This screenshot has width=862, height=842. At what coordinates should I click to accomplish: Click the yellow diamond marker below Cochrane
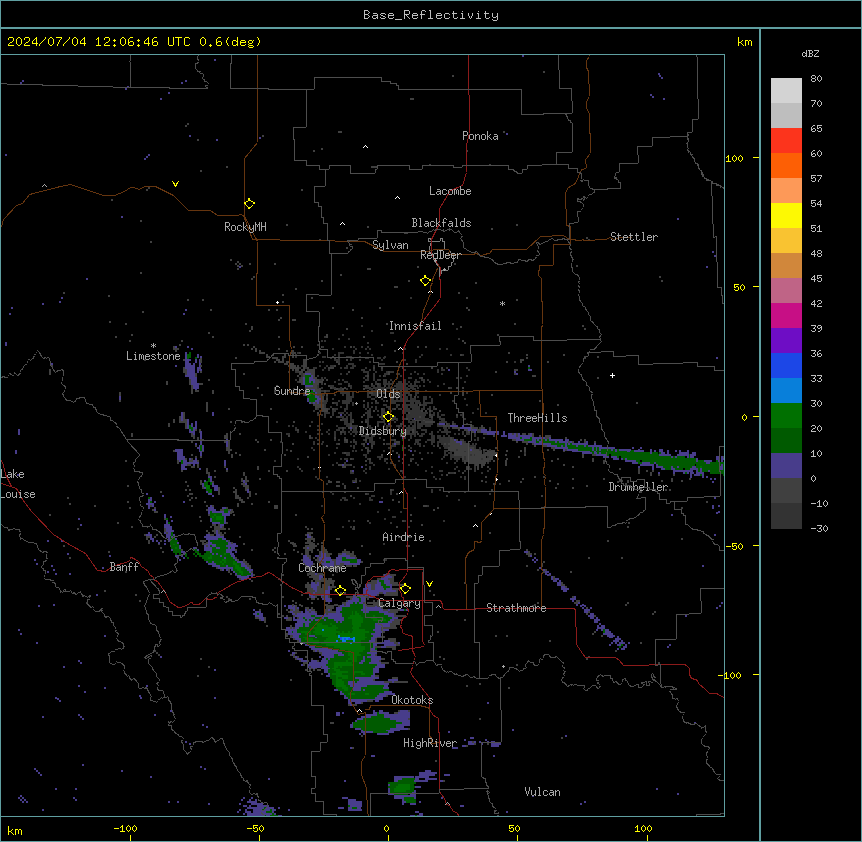pyautogui.click(x=340, y=590)
